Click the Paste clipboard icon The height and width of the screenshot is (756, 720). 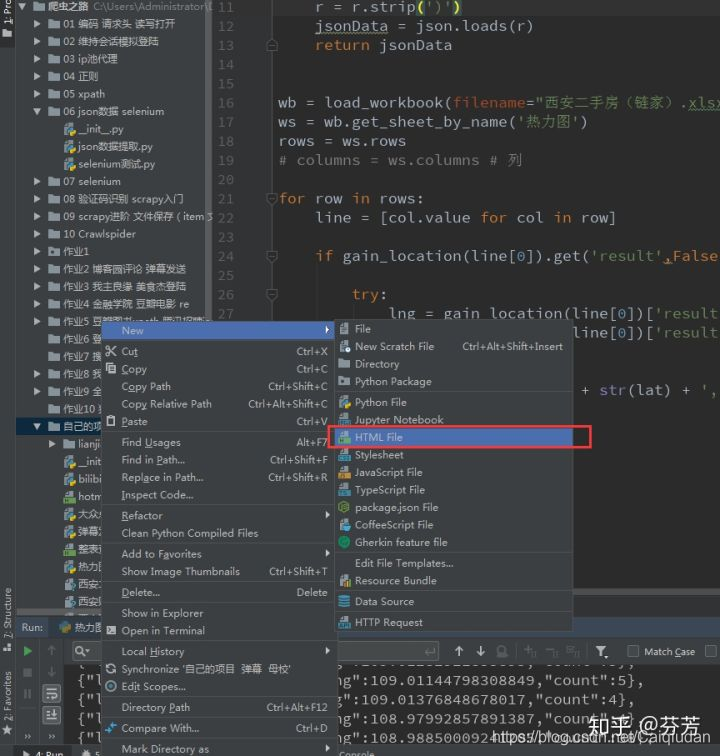pyautogui.click(x=111, y=421)
